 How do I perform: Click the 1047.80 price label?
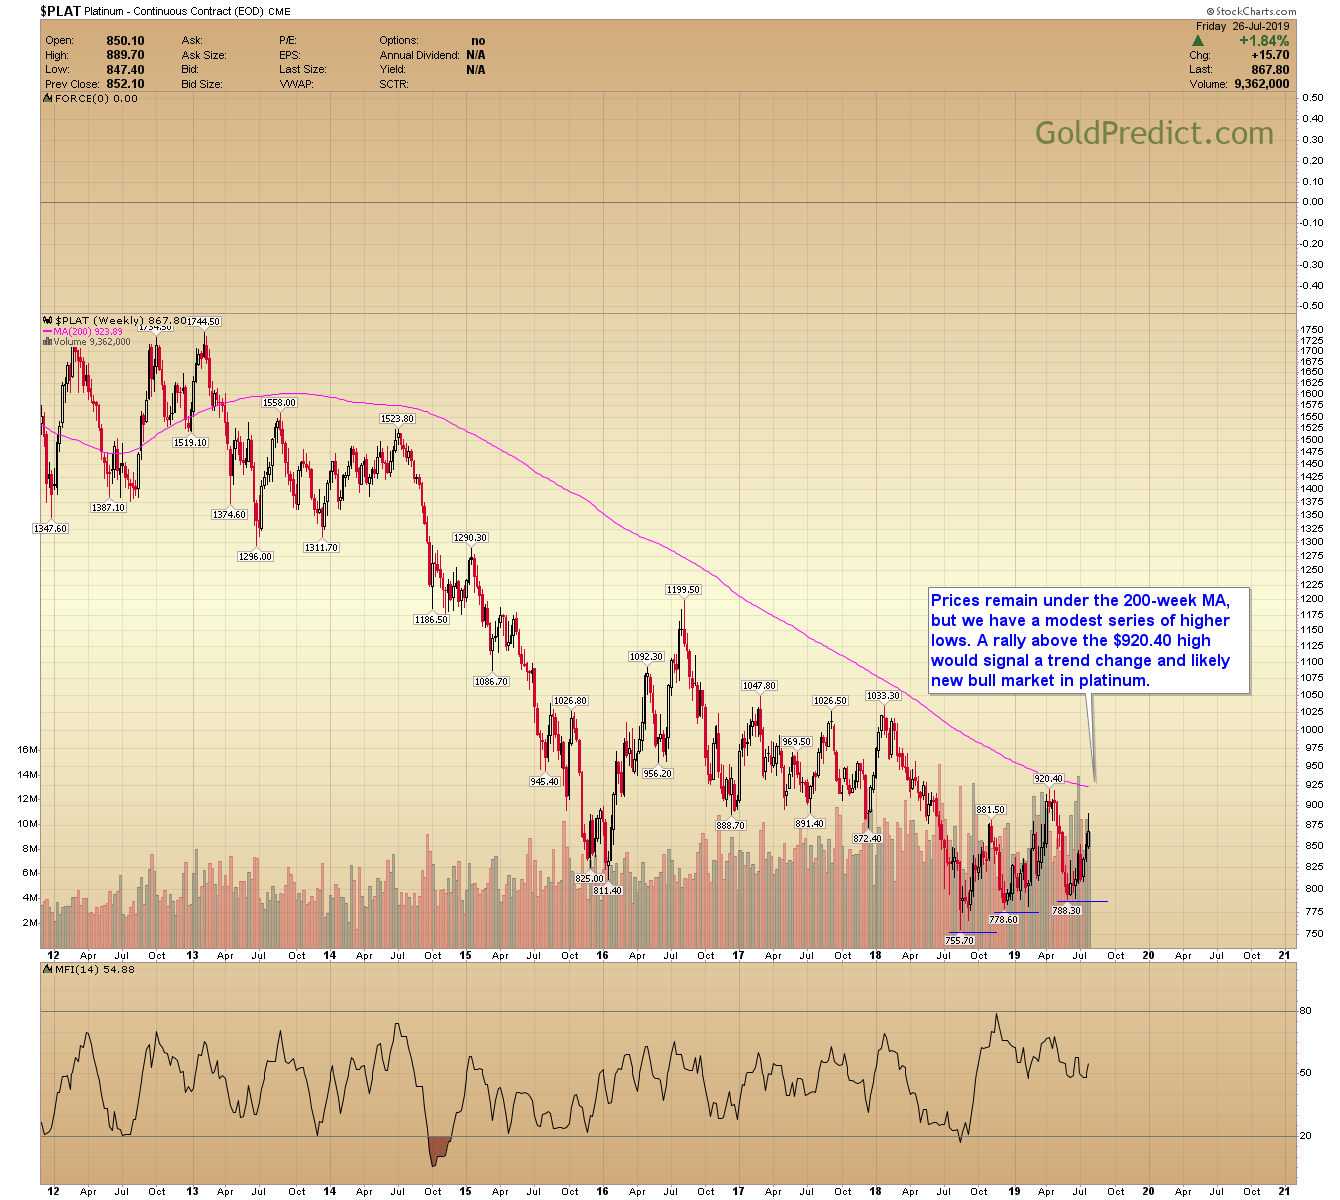pos(759,685)
